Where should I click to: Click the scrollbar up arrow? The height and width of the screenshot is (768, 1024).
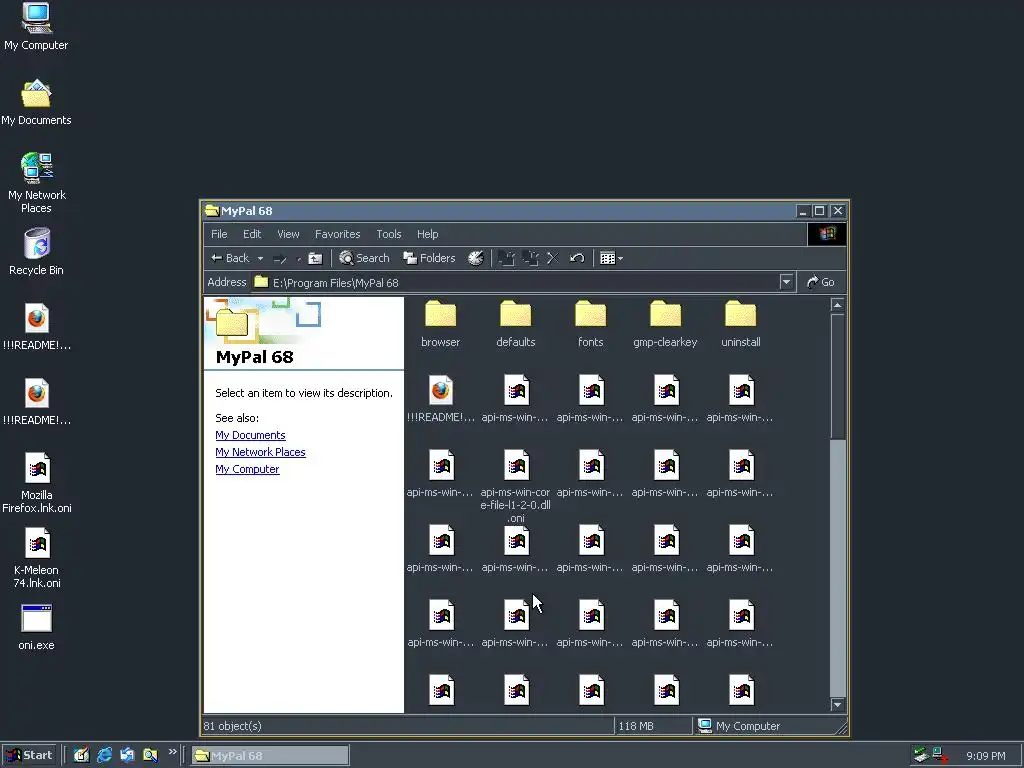coord(837,305)
